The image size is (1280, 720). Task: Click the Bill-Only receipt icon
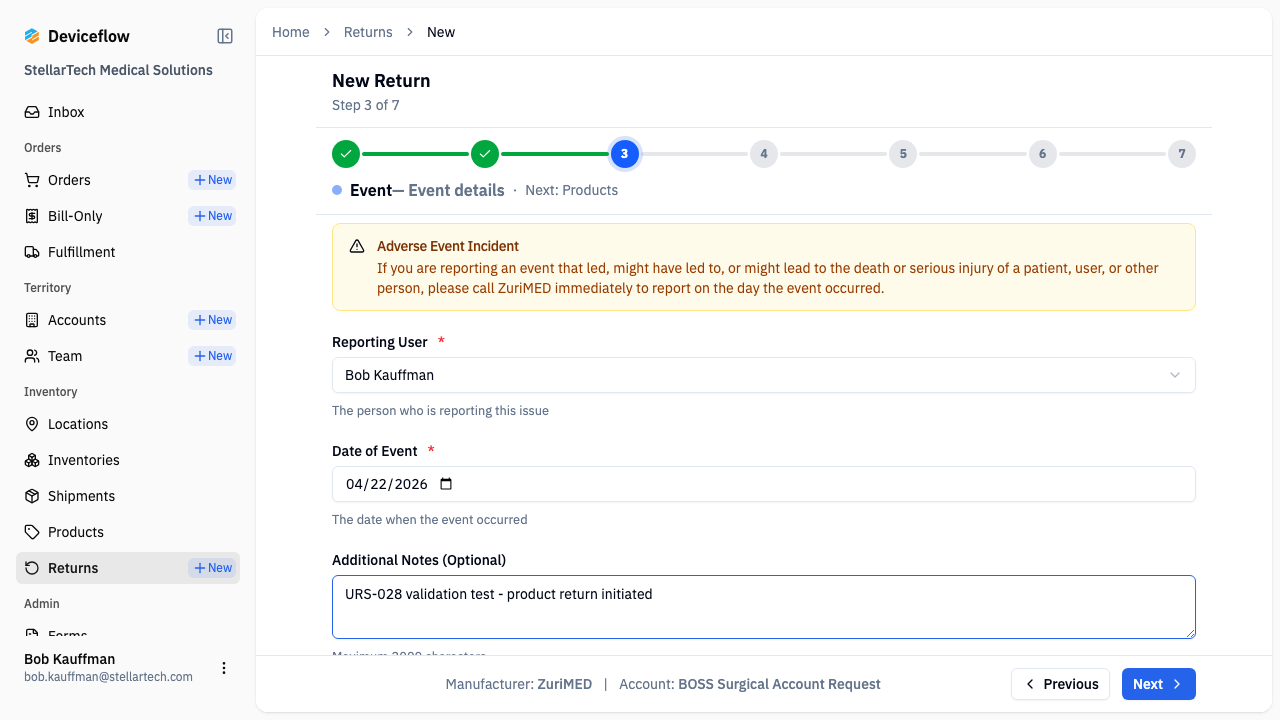[32, 216]
